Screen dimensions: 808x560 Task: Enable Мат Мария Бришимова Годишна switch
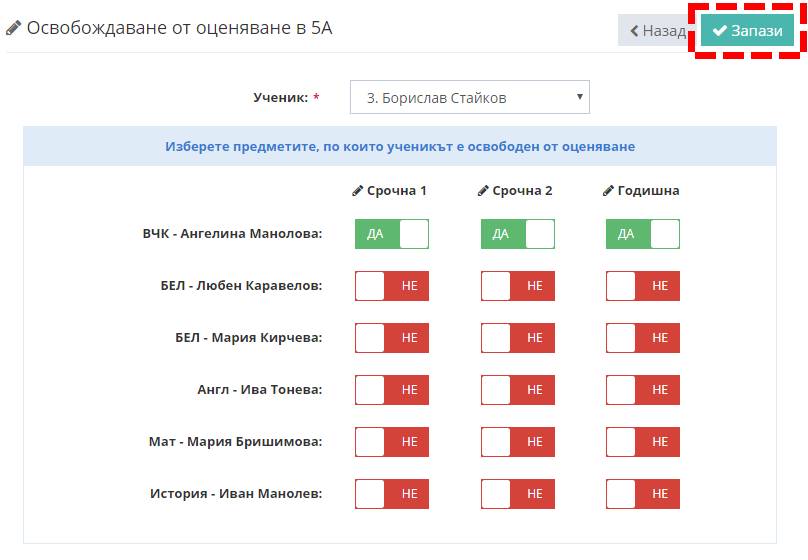(x=643, y=442)
